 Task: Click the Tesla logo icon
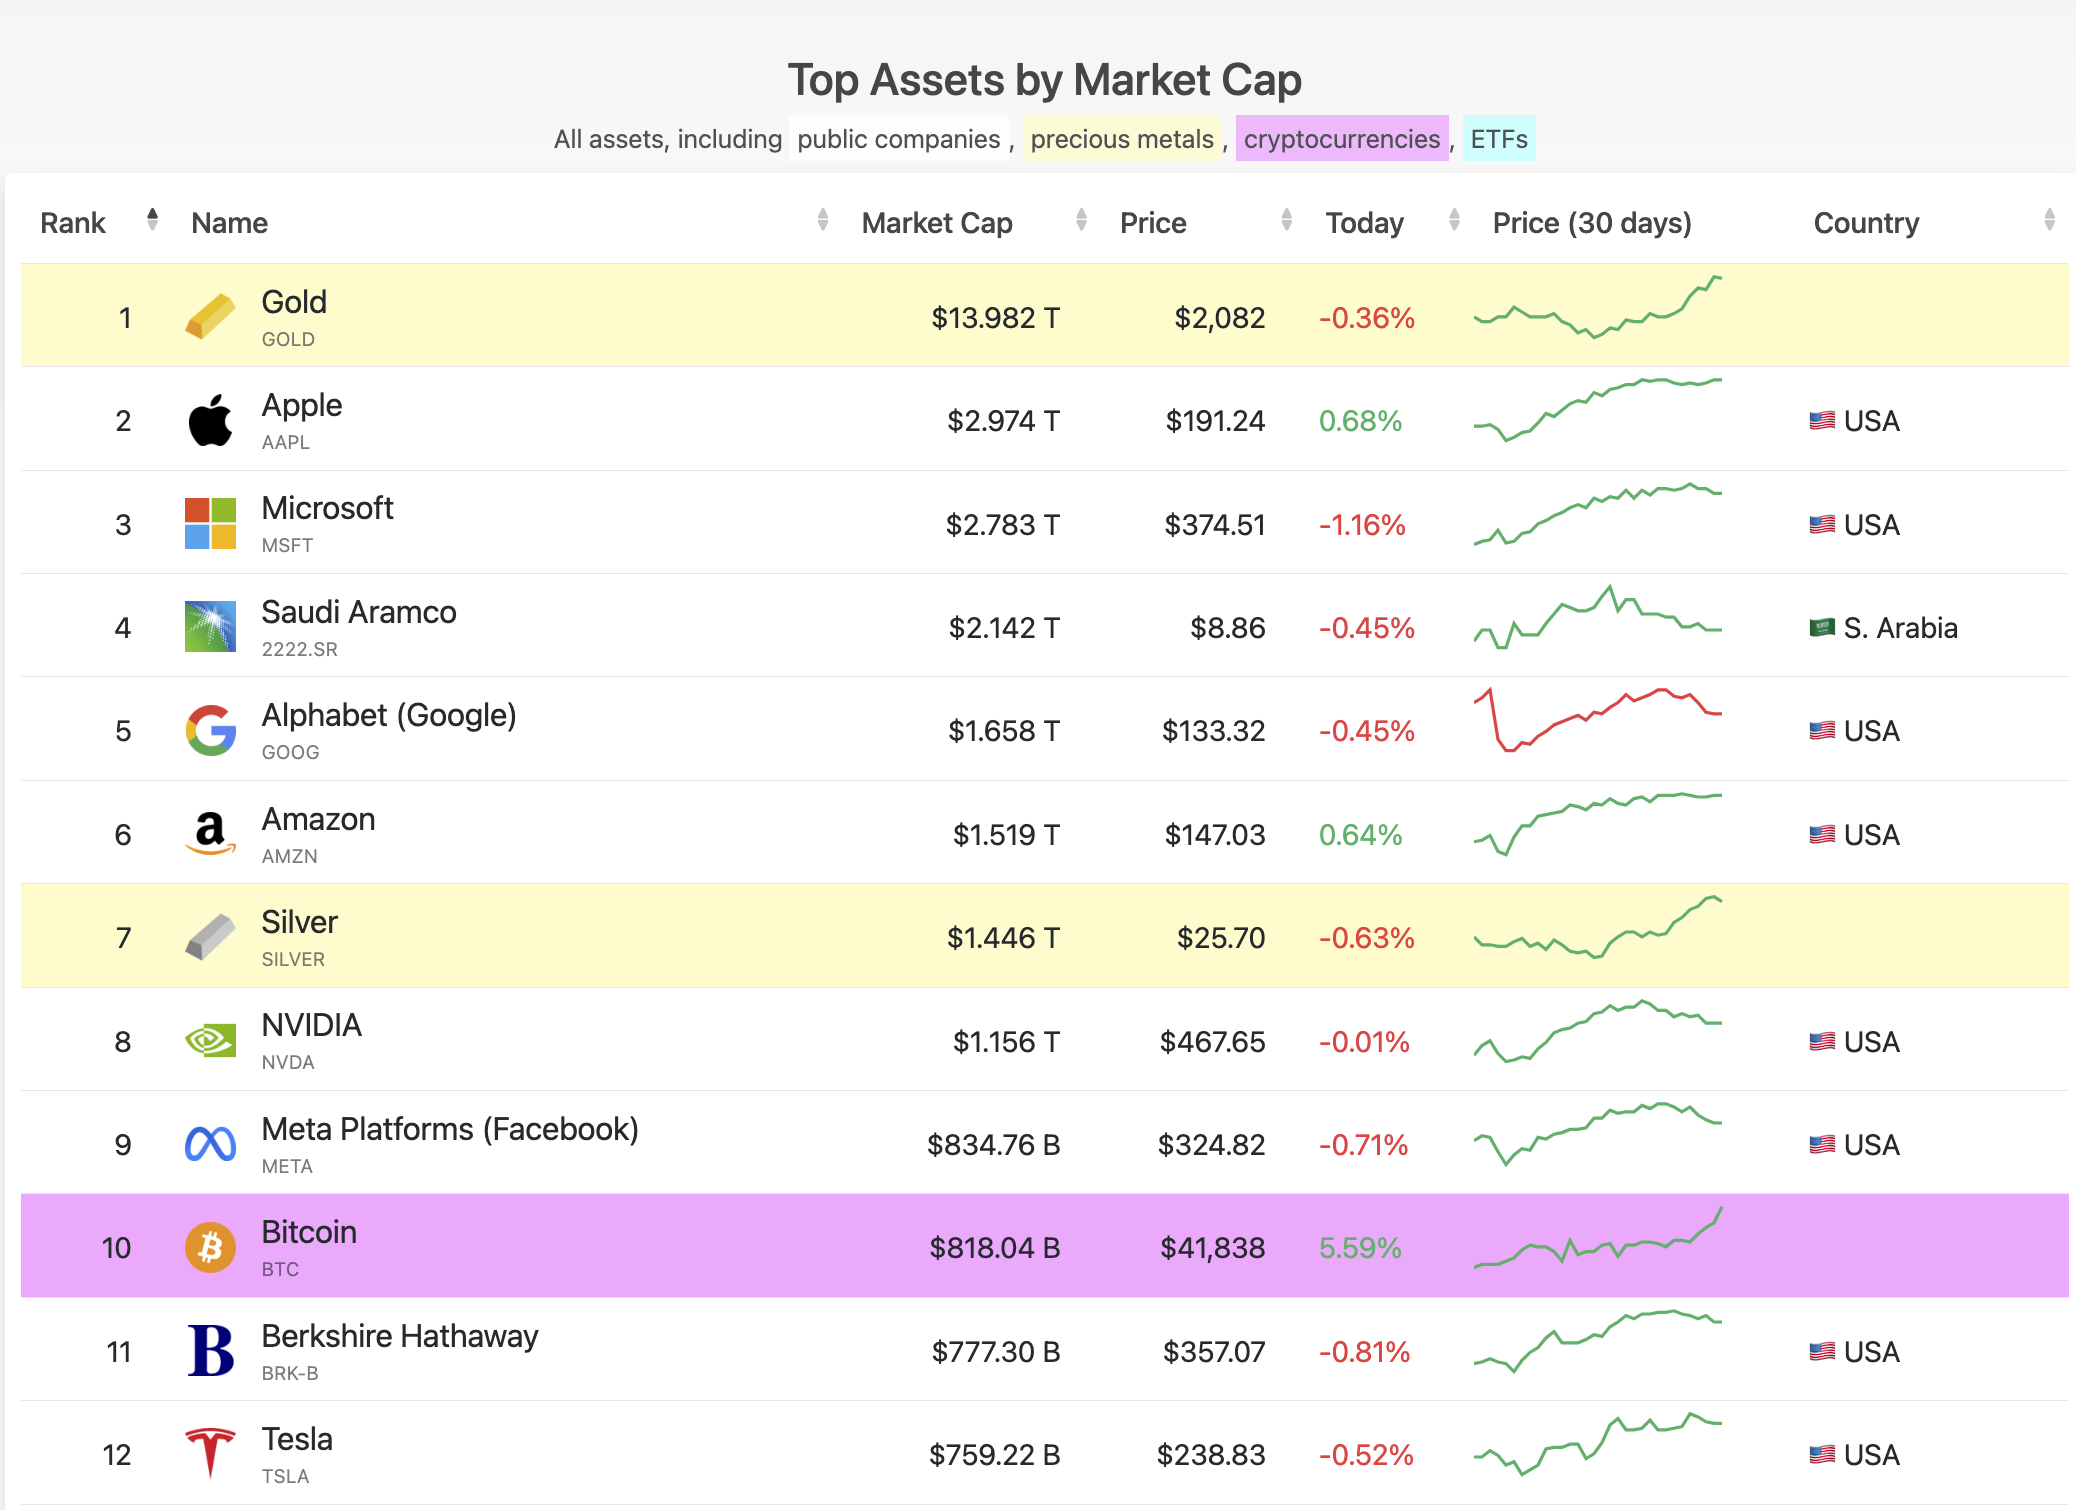(x=210, y=1454)
